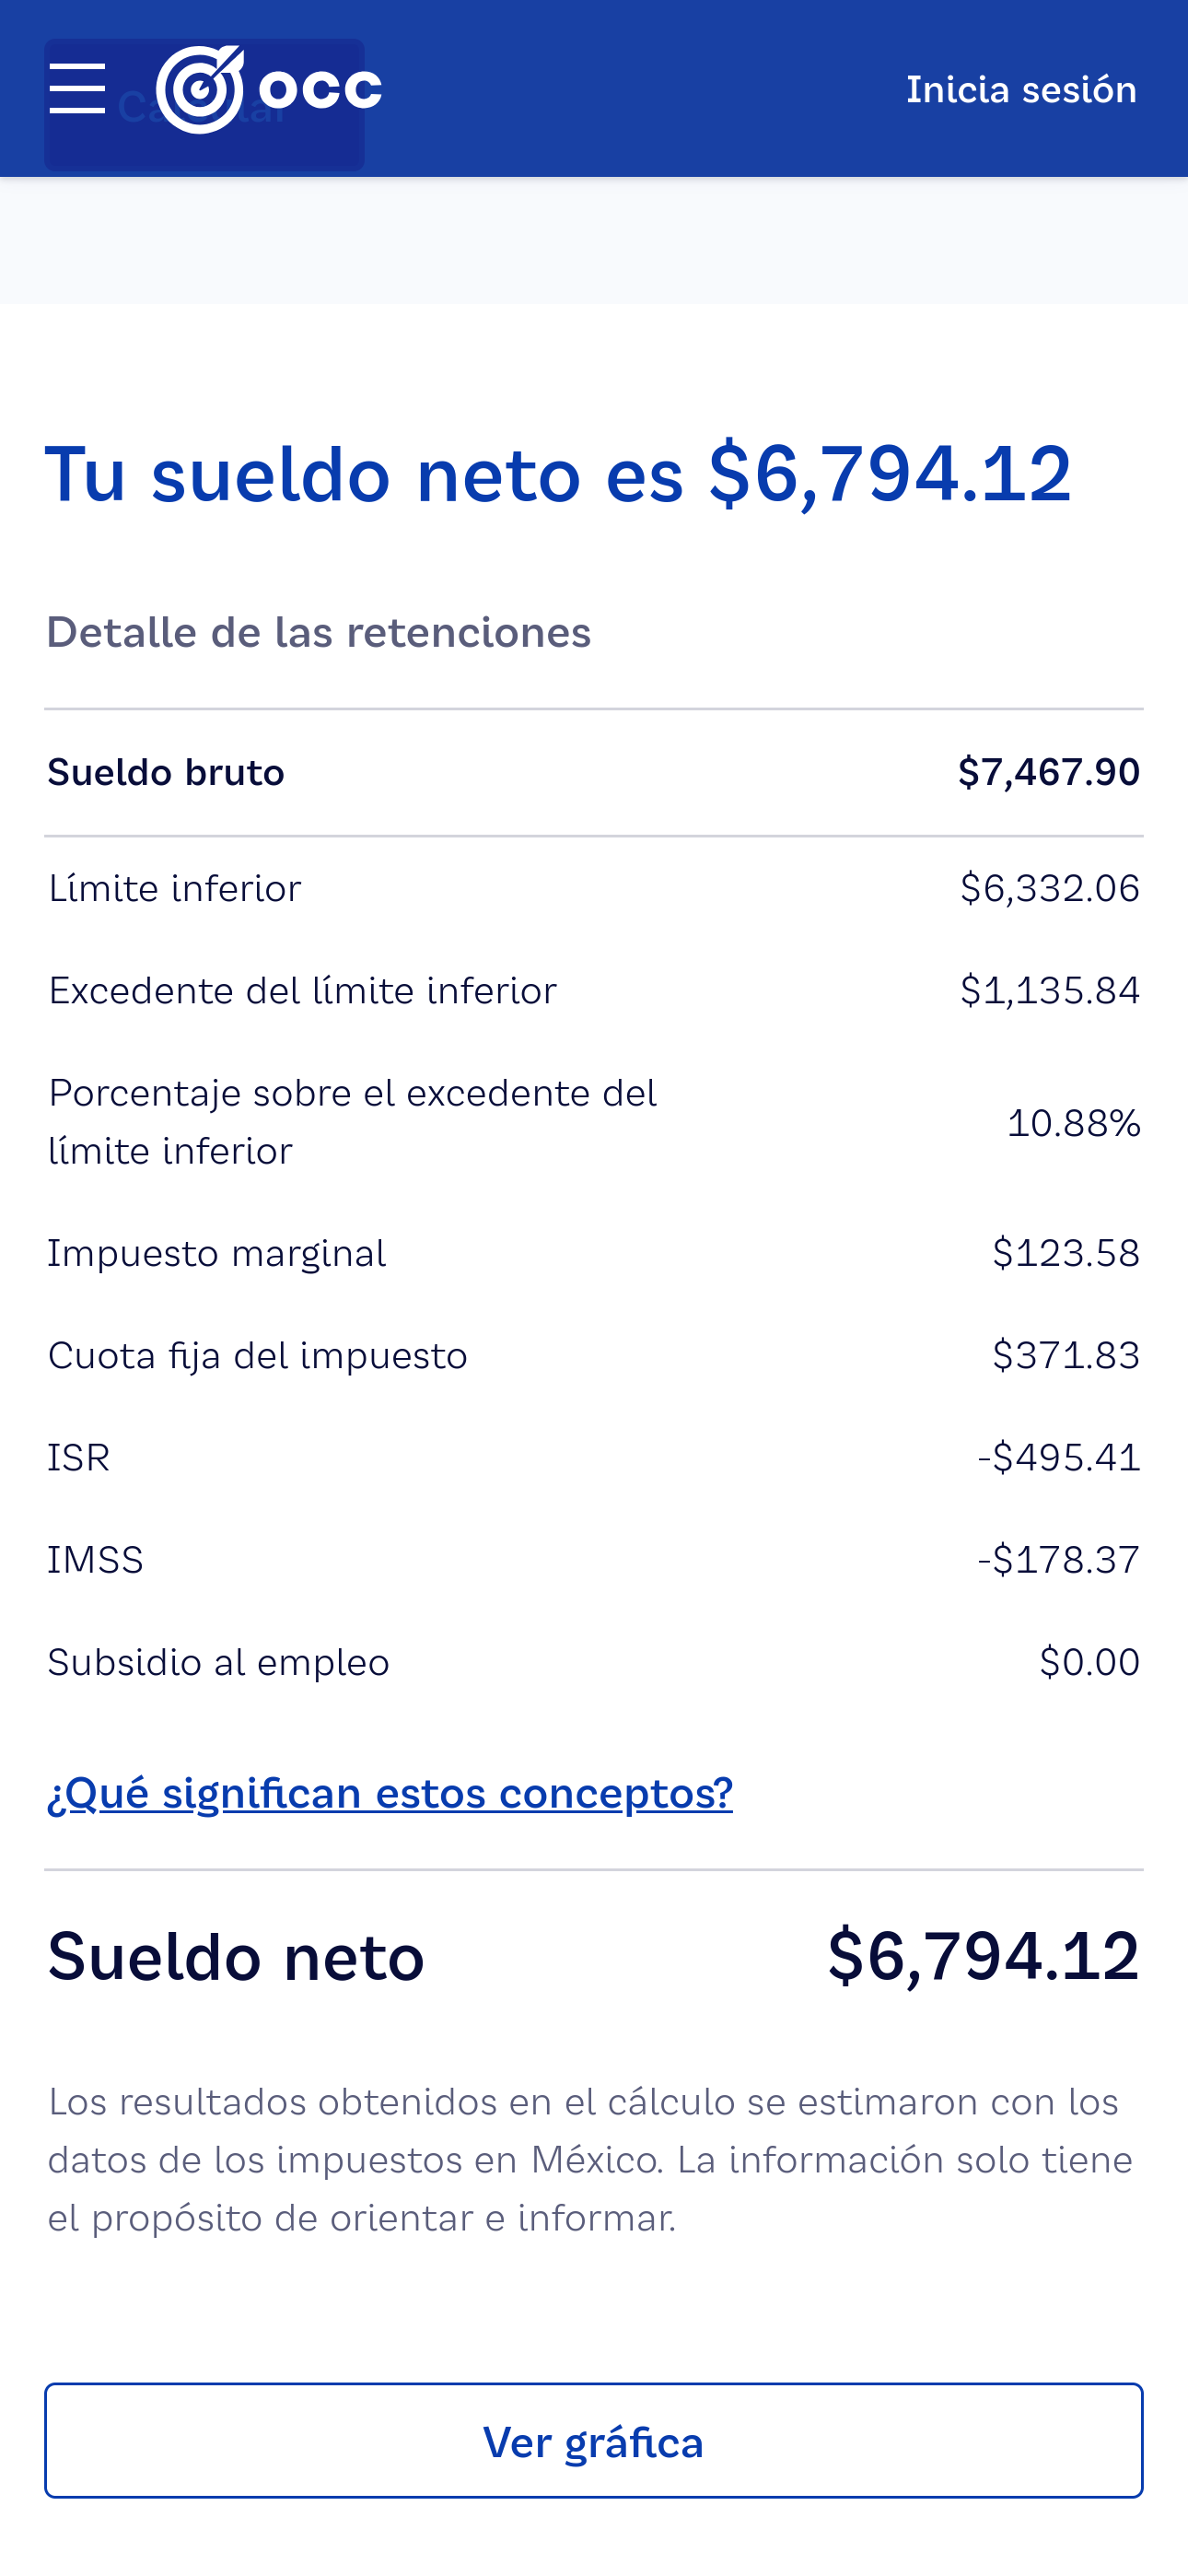Select the ISR retention amount
Image resolution: width=1188 pixels, height=2576 pixels.
point(1058,1458)
